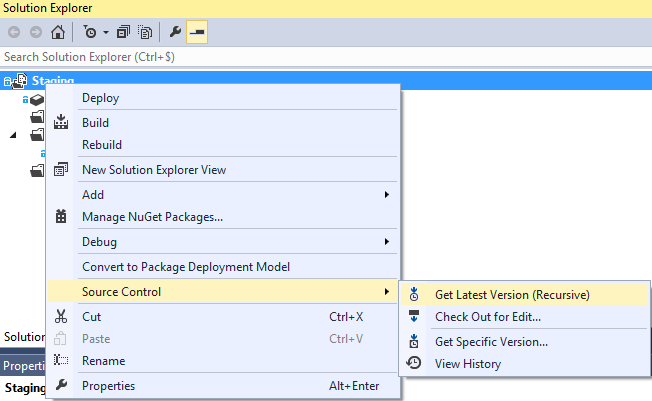
Task: Click the Back navigation arrow icon
Action: (x=14, y=33)
